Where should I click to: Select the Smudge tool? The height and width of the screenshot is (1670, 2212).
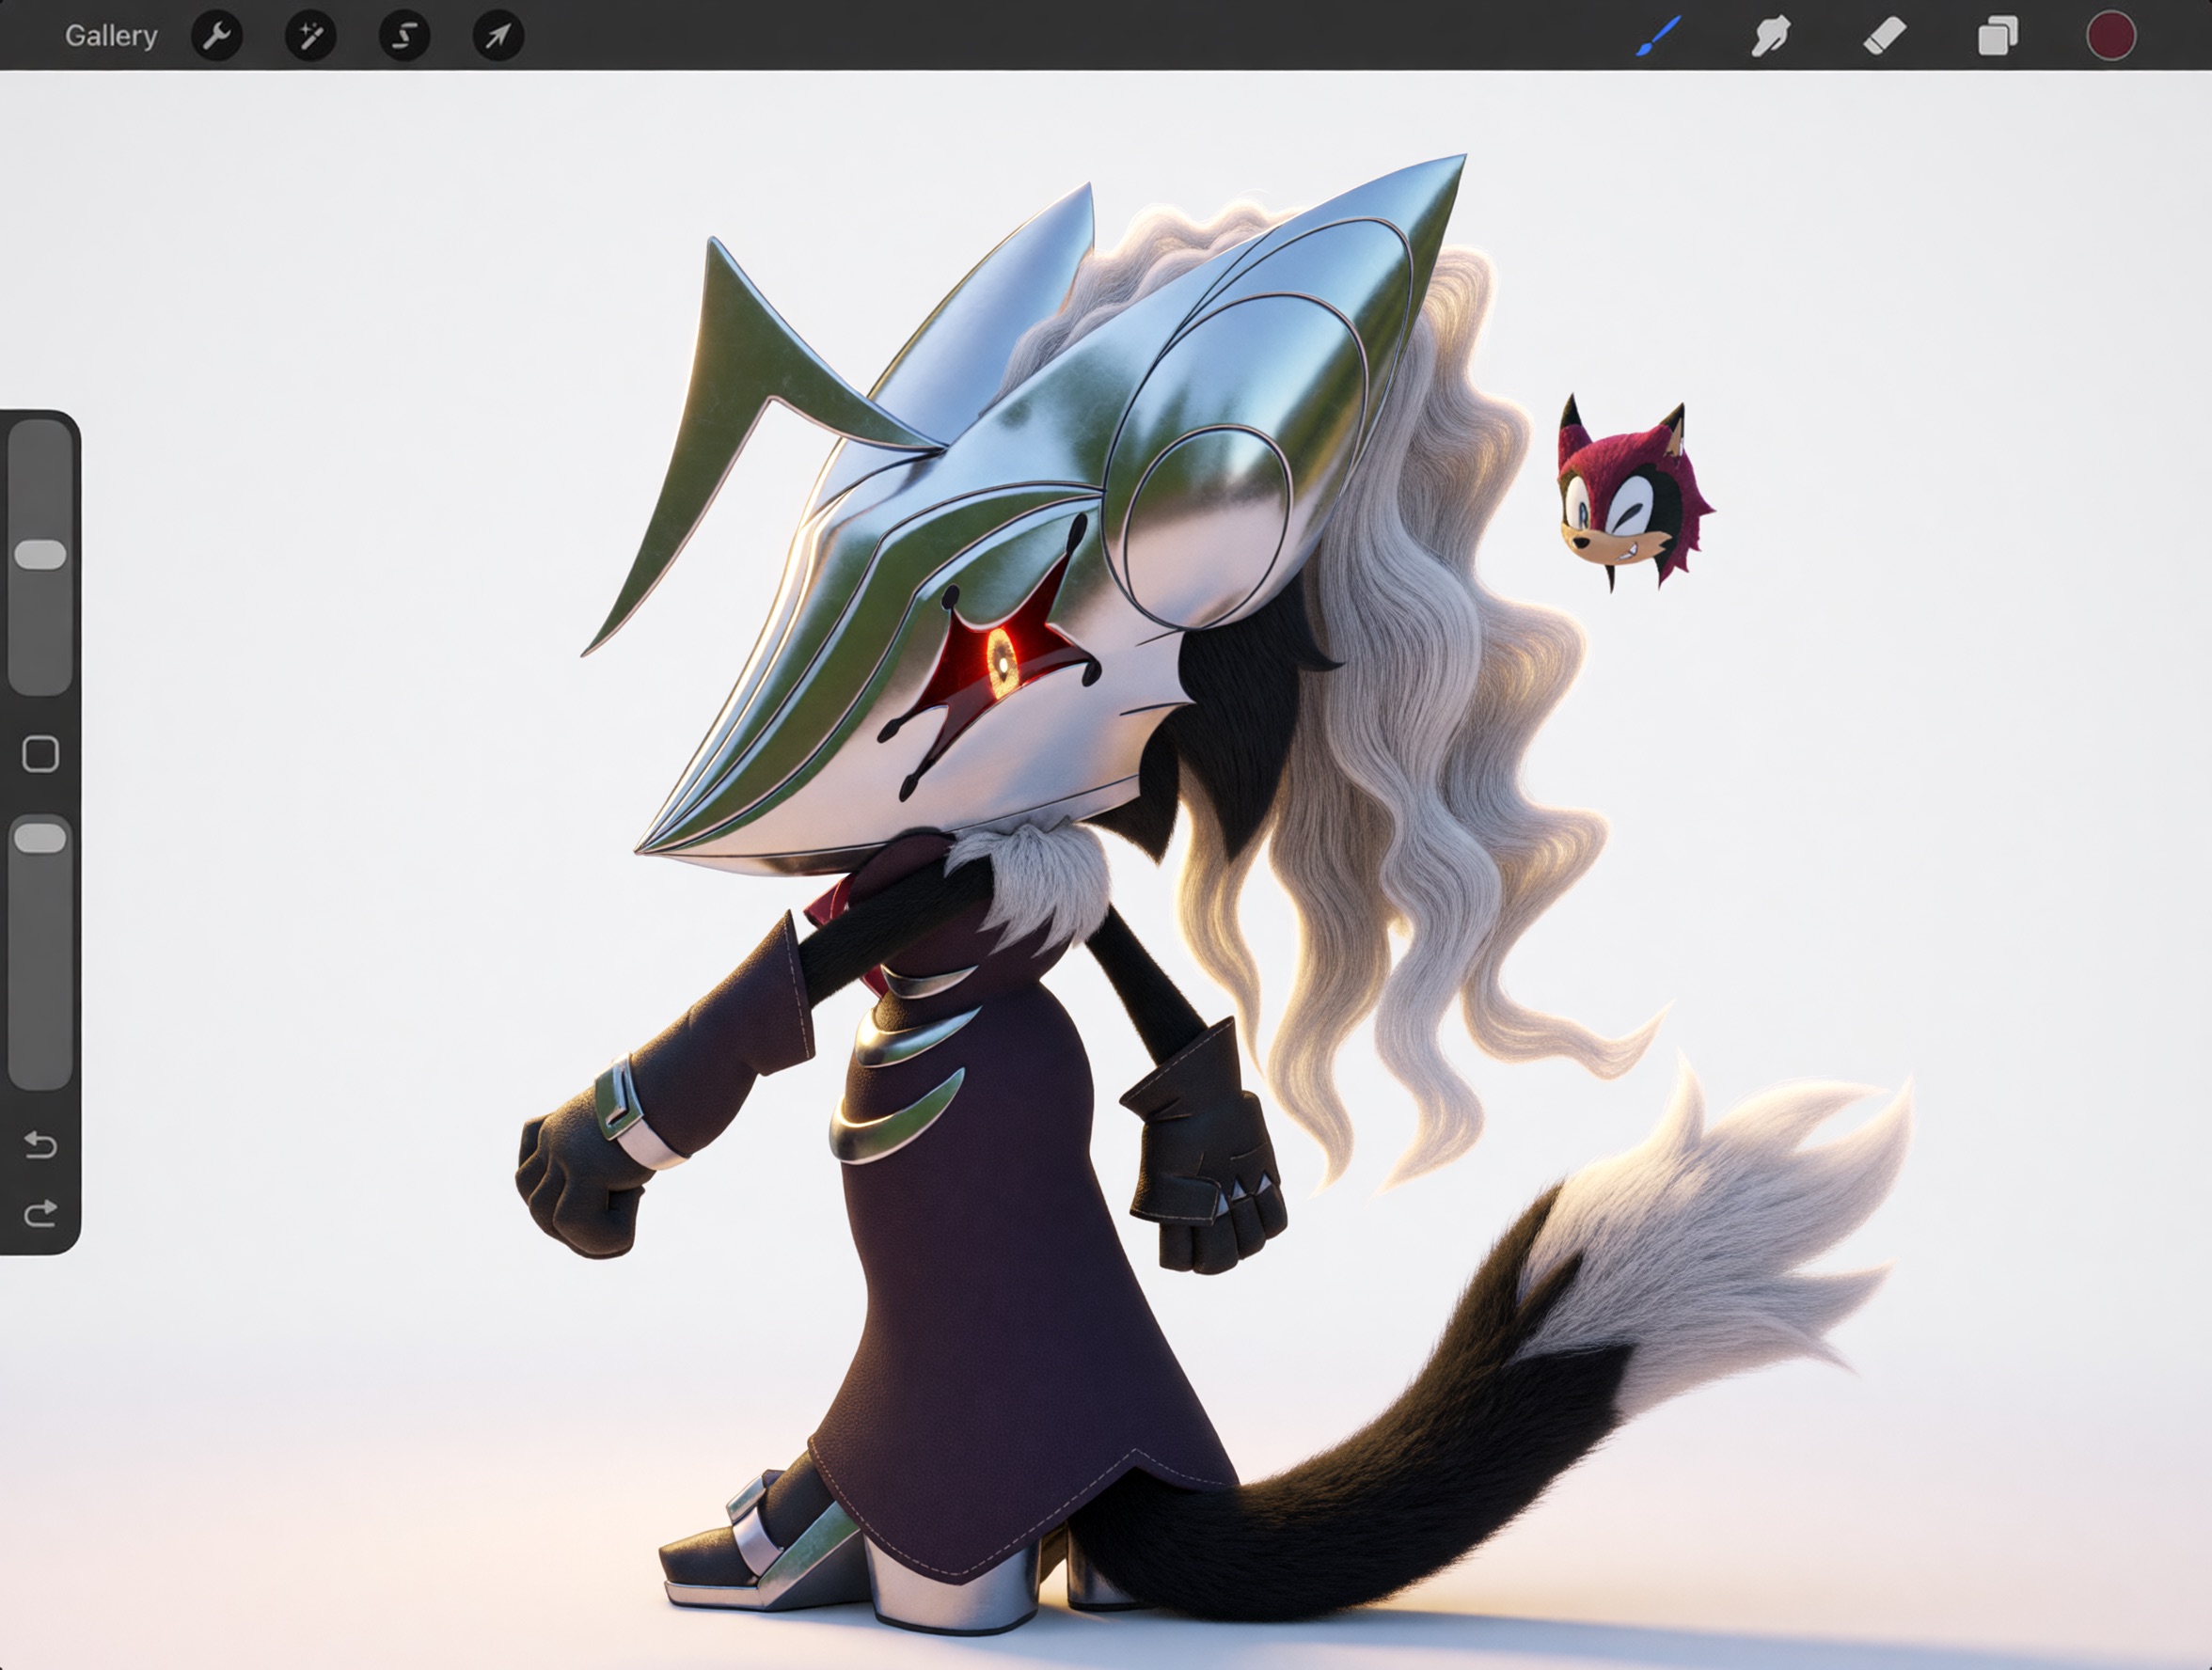point(1770,36)
